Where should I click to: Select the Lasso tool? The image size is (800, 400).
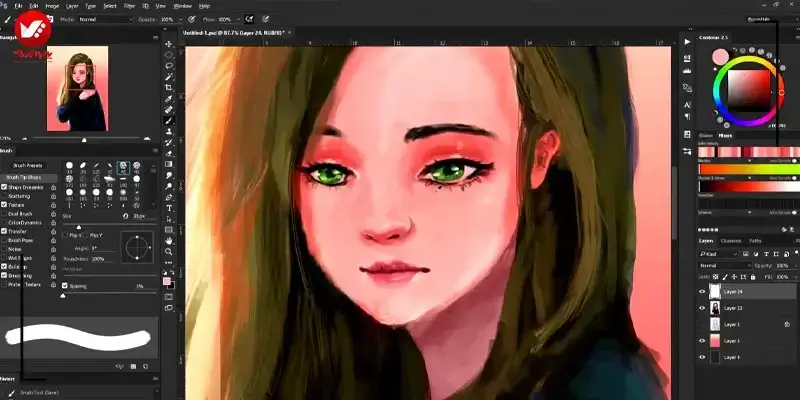169,66
